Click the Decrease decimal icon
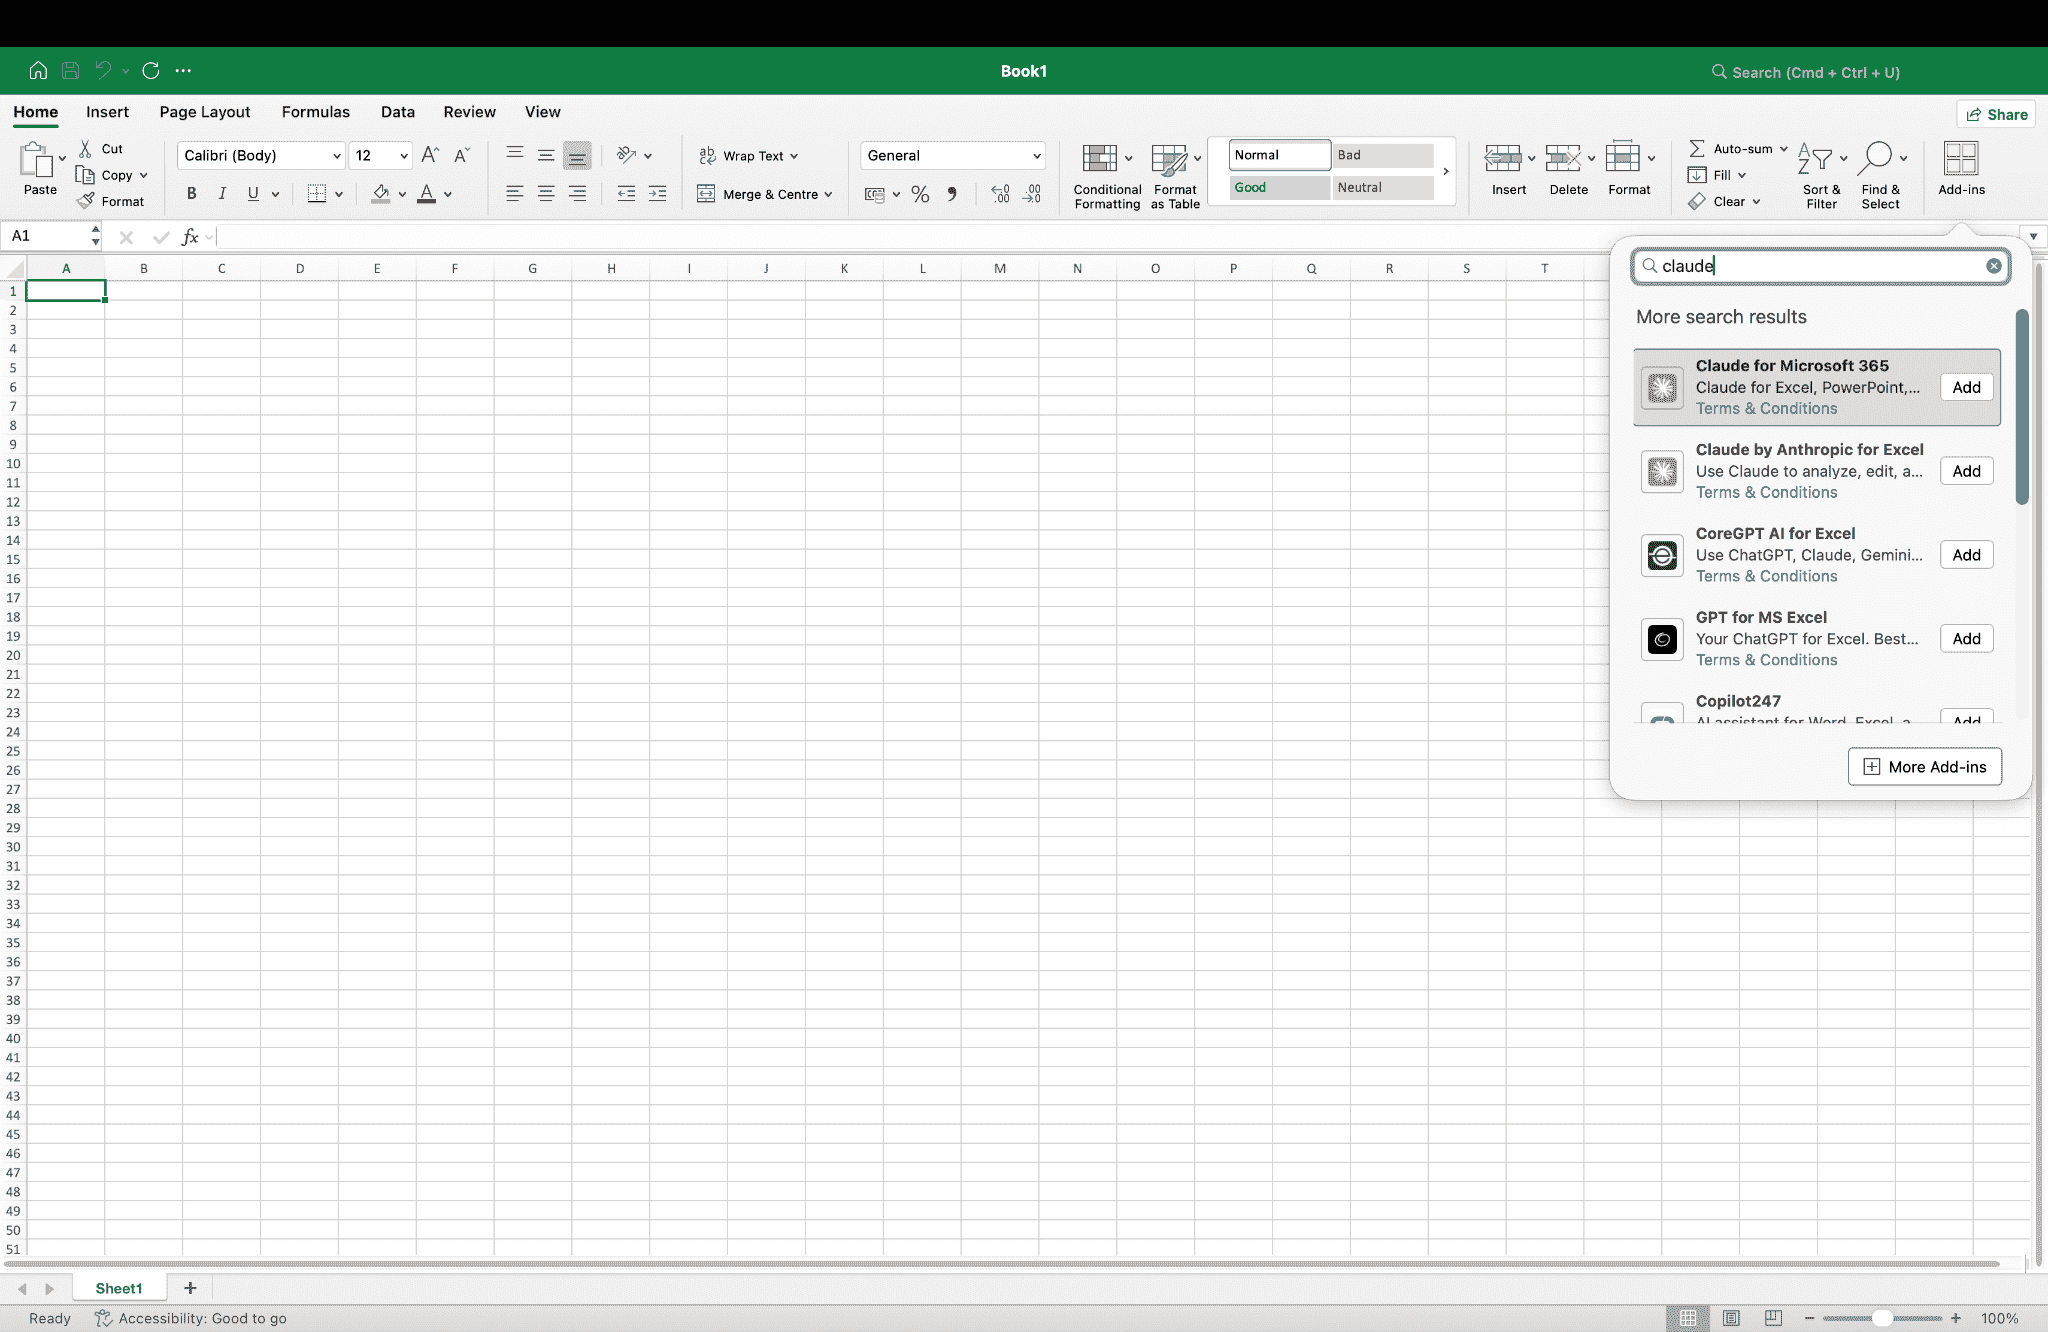The width and height of the screenshot is (2048, 1332). 1032,194
